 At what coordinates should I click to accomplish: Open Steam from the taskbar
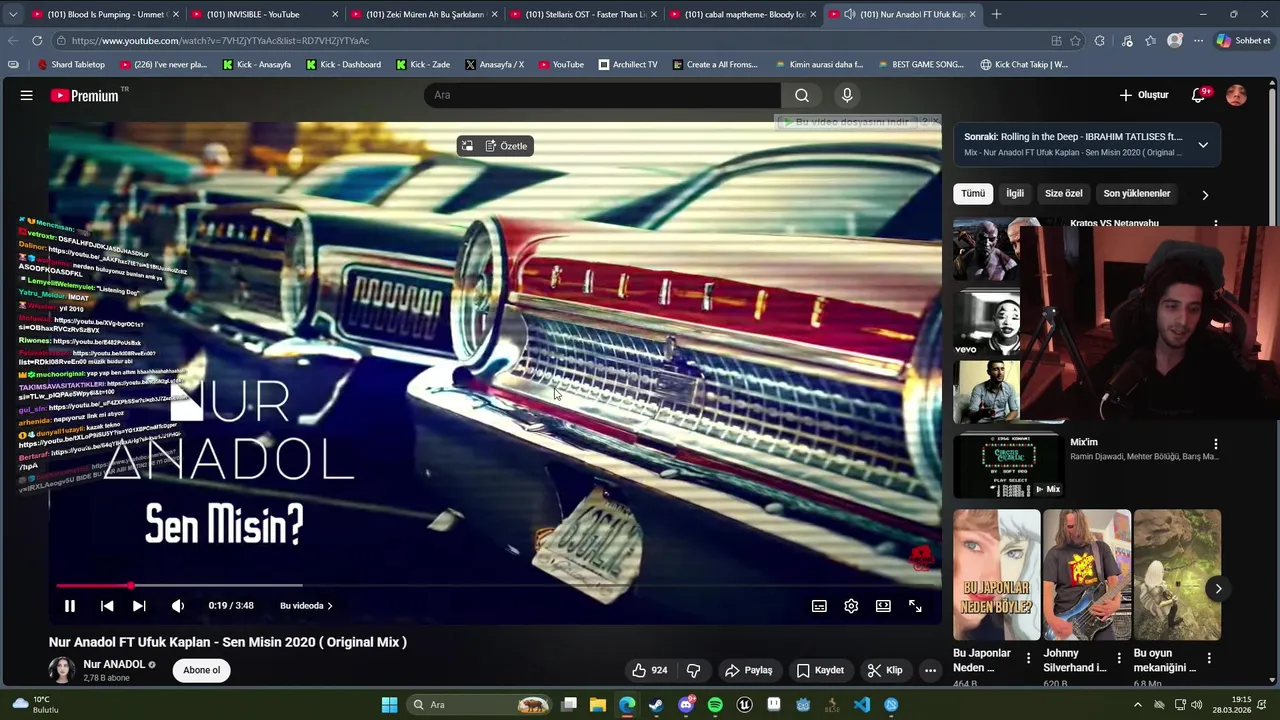point(656,705)
